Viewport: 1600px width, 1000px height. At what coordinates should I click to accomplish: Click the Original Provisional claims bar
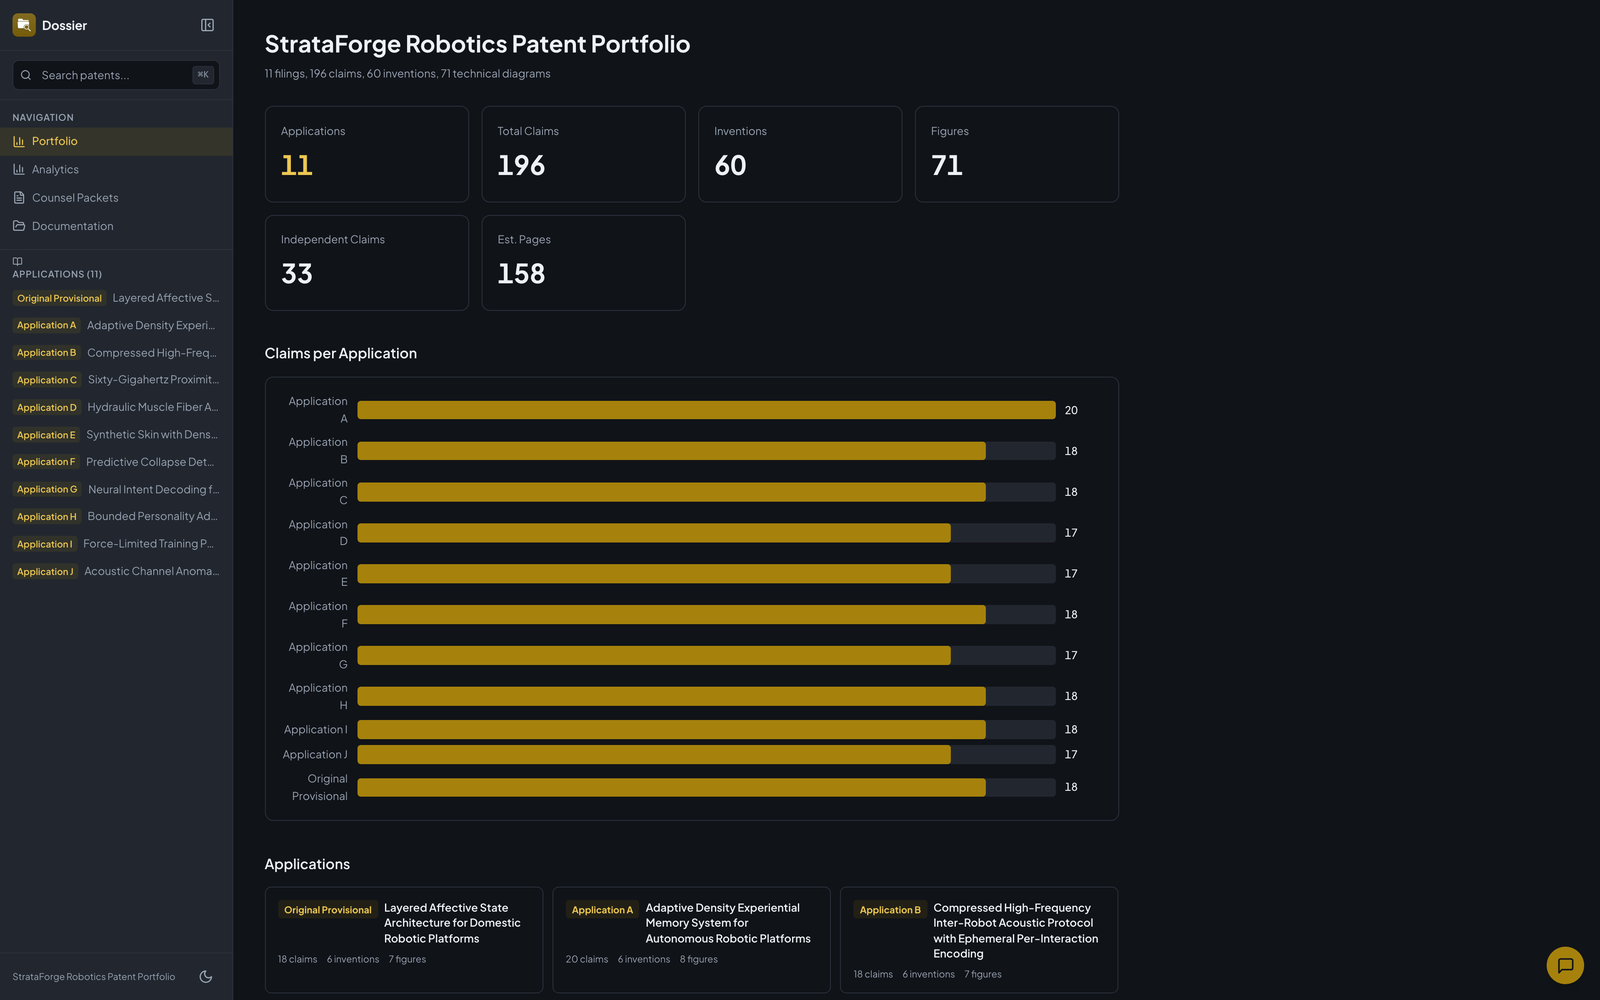pyautogui.click(x=671, y=787)
